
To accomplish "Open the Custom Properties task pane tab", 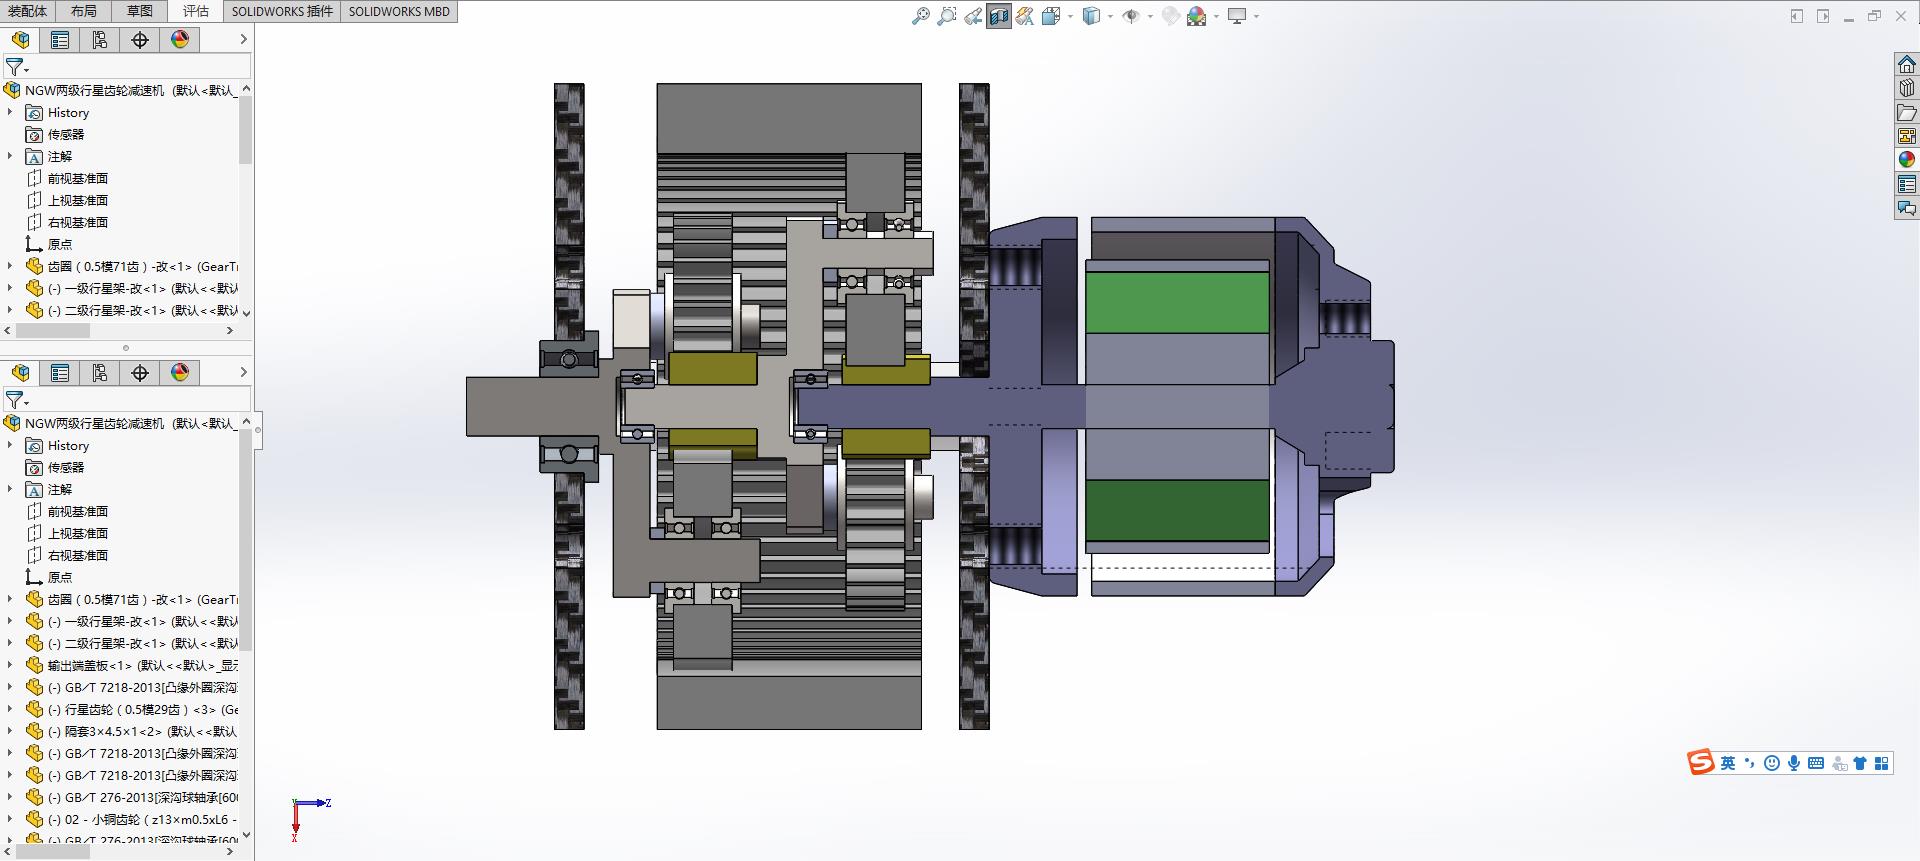I will (x=1907, y=184).
